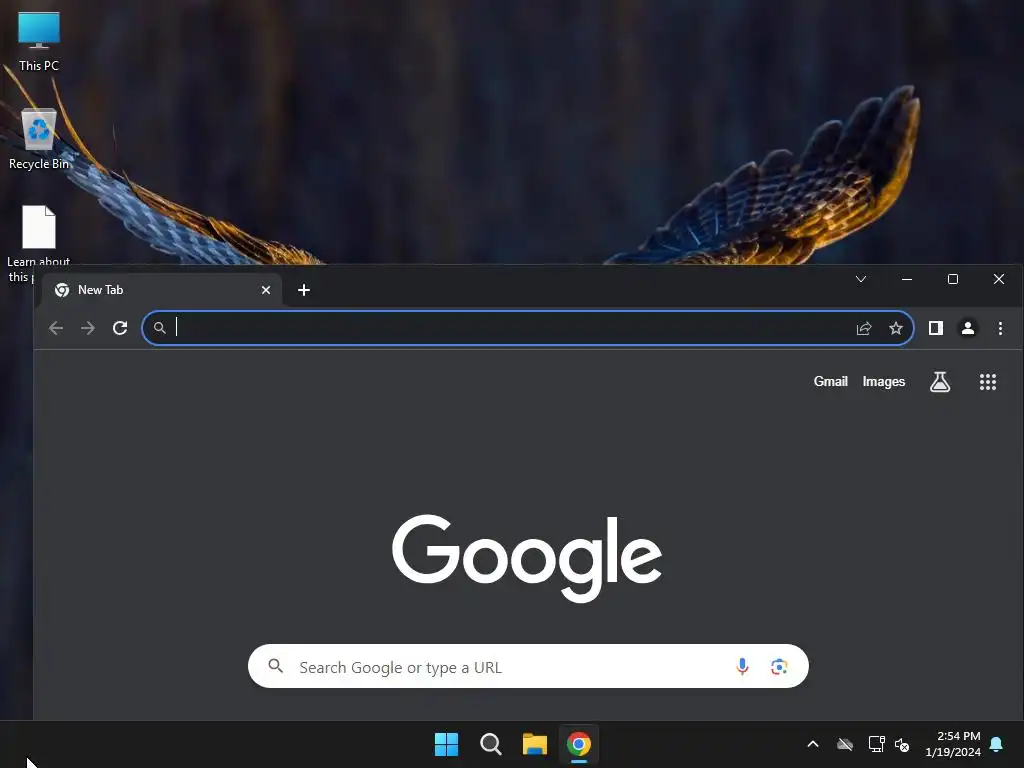This screenshot has width=1024, height=768.
Task: Open the Windows Start menu
Action: tap(447, 744)
